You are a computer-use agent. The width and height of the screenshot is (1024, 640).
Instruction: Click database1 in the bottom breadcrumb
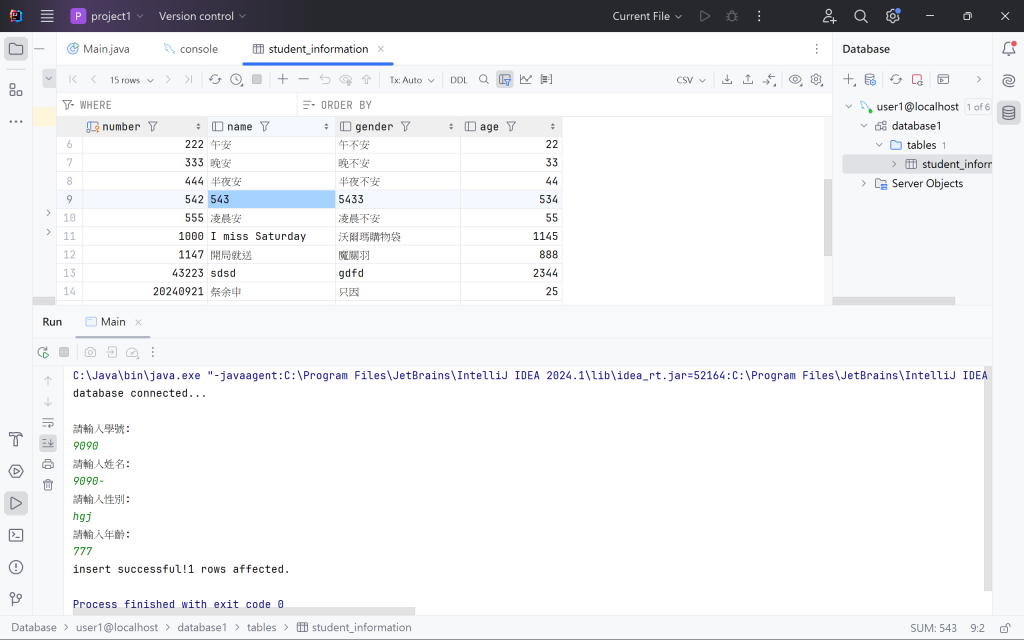click(x=202, y=628)
